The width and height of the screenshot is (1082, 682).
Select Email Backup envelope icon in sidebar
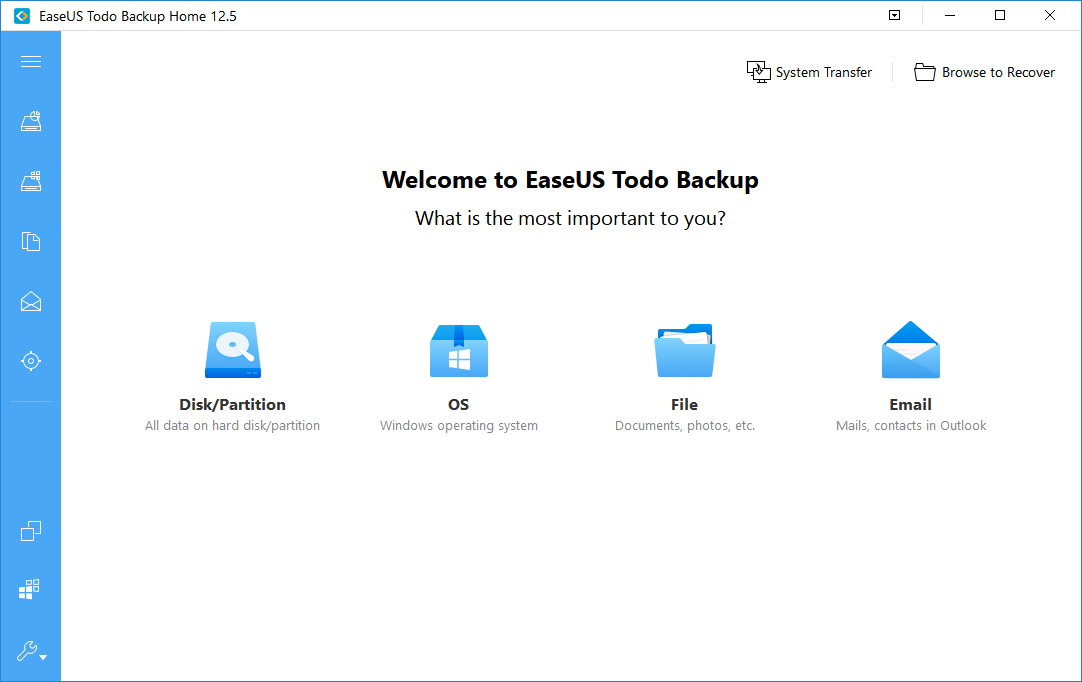[x=30, y=301]
